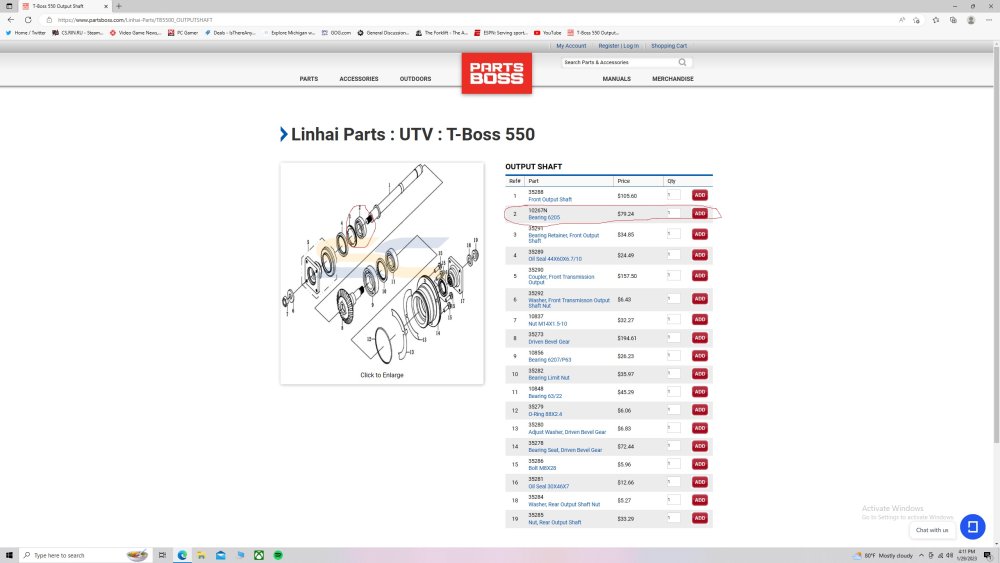Open the Shopping Cart link
Screen dimensions: 1000x563
tap(669, 46)
